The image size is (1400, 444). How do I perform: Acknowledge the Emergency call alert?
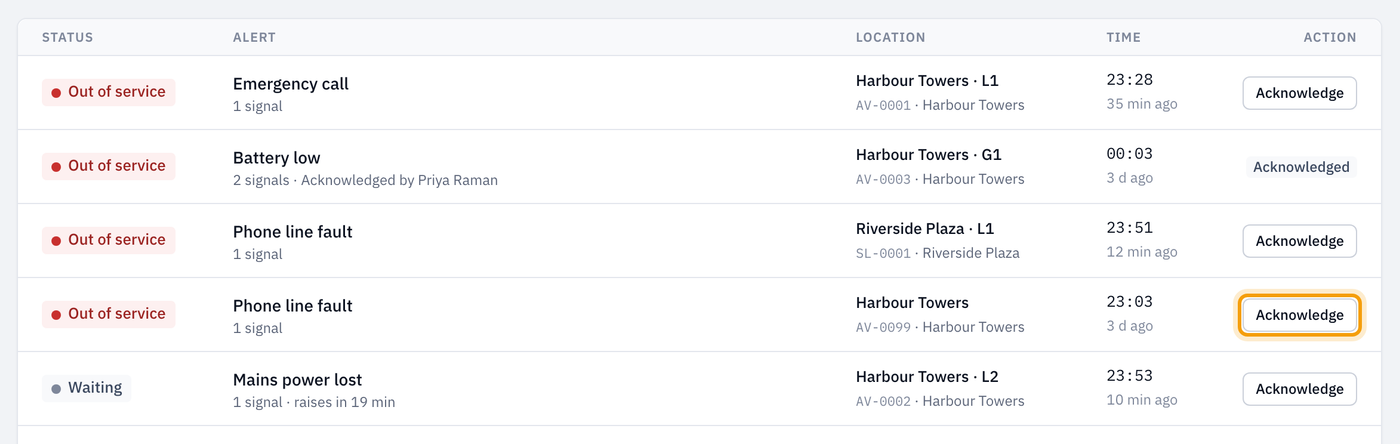[1299, 93]
